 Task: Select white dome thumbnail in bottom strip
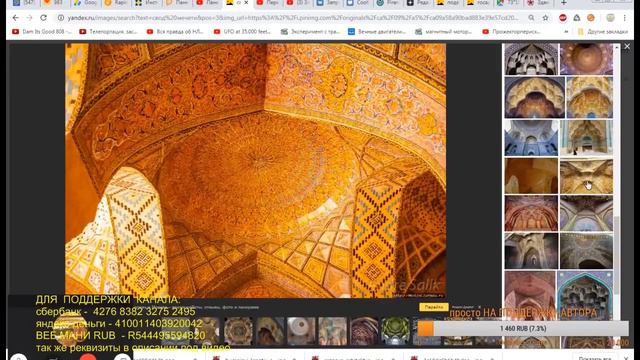click(301, 330)
